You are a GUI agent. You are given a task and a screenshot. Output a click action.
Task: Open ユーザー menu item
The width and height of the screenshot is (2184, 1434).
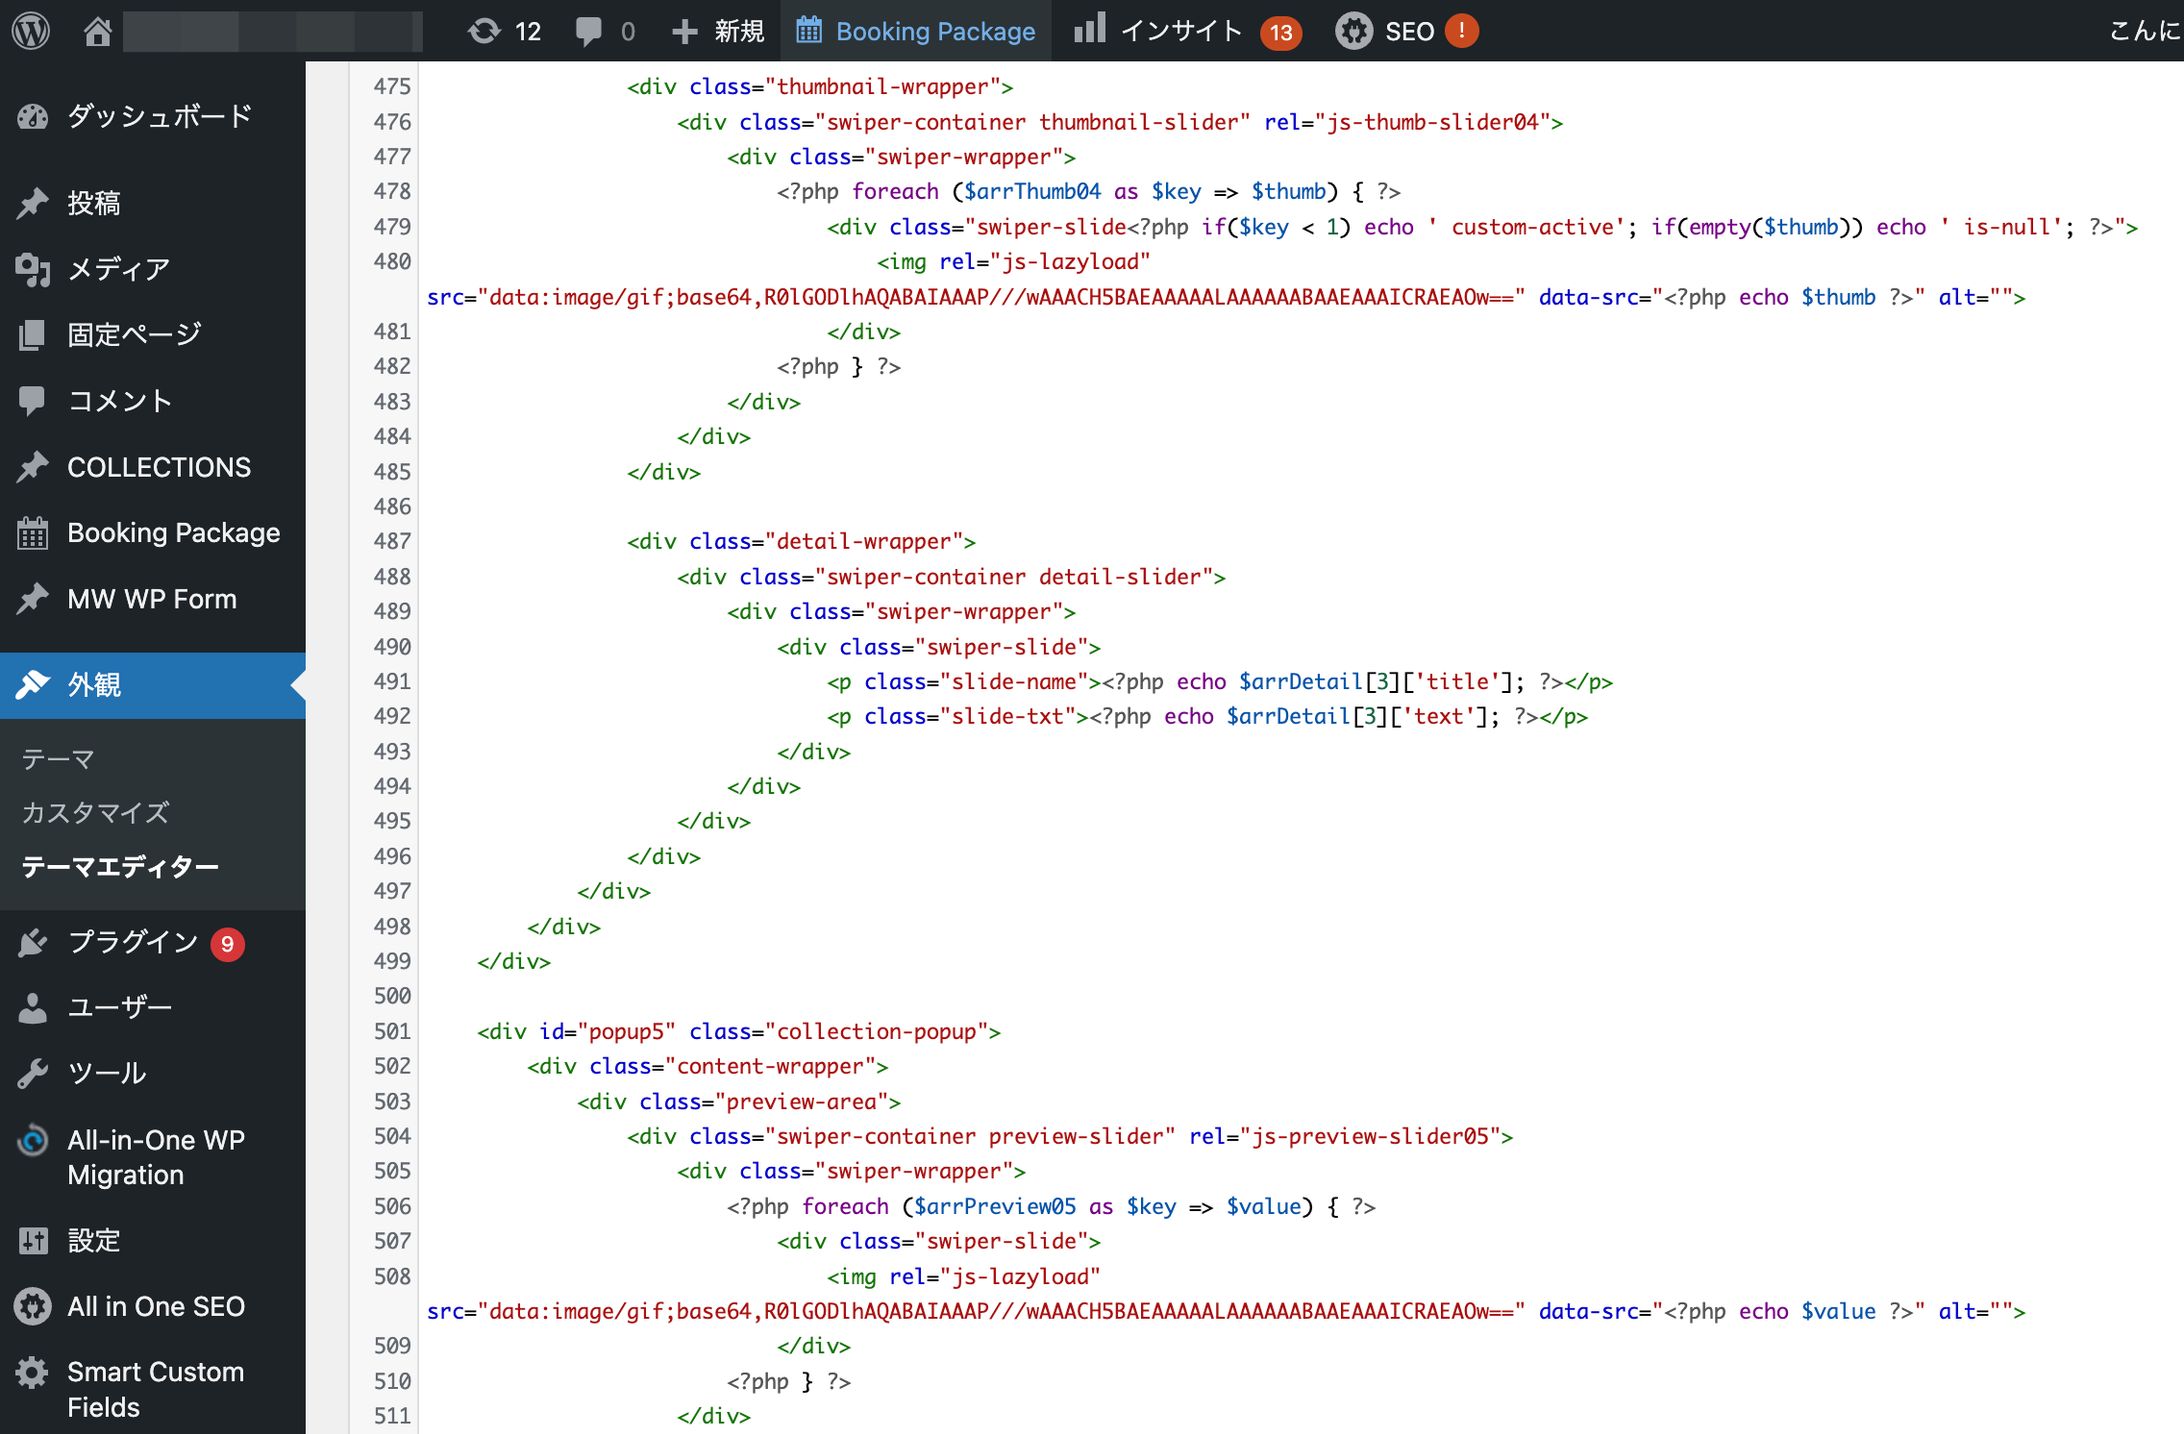tap(120, 1007)
